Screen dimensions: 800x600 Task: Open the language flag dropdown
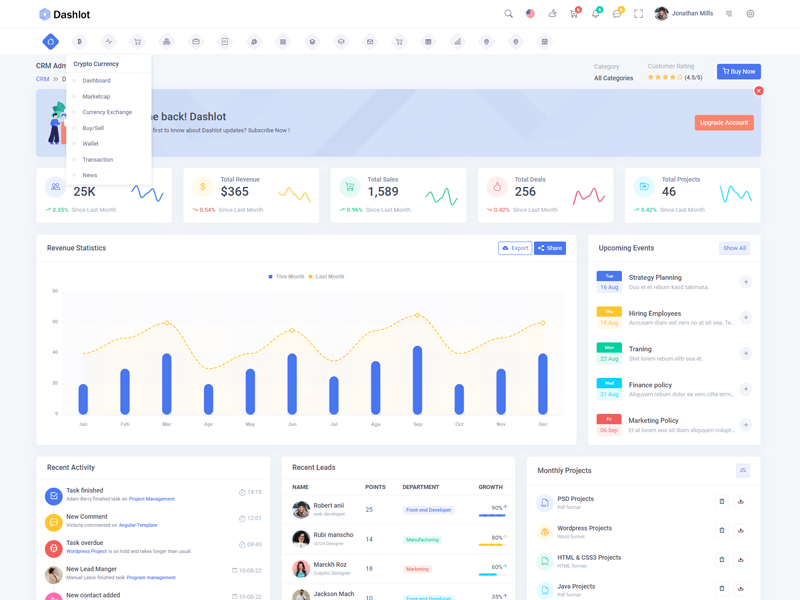point(530,14)
